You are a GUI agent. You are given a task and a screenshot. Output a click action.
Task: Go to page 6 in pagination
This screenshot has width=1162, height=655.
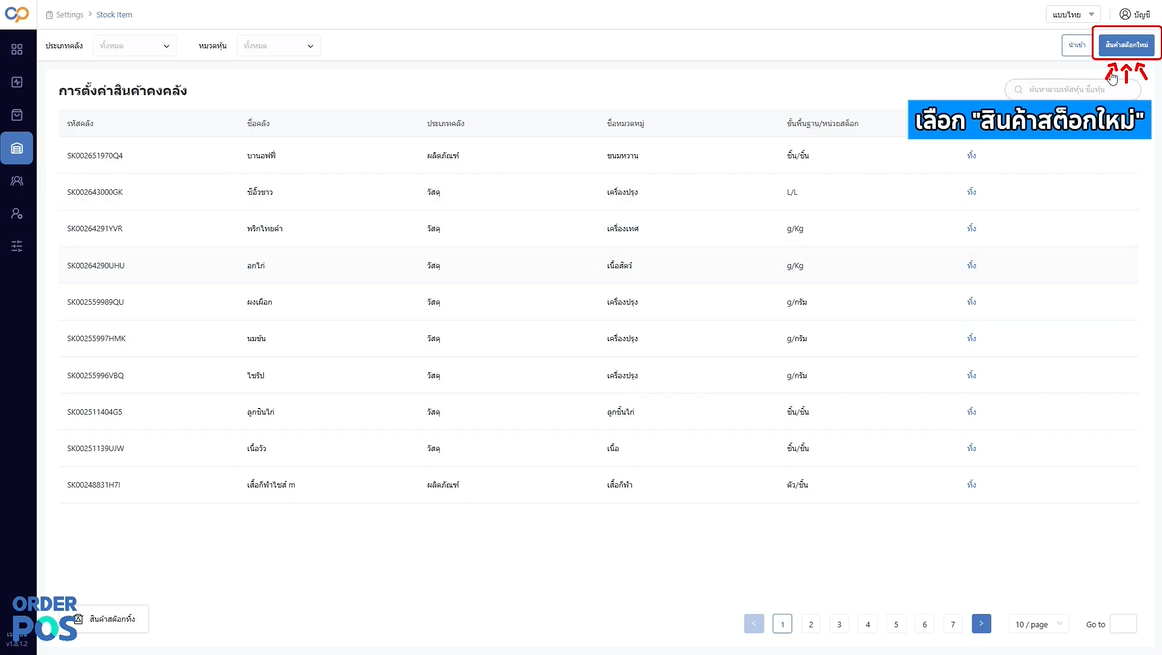click(x=924, y=624)
